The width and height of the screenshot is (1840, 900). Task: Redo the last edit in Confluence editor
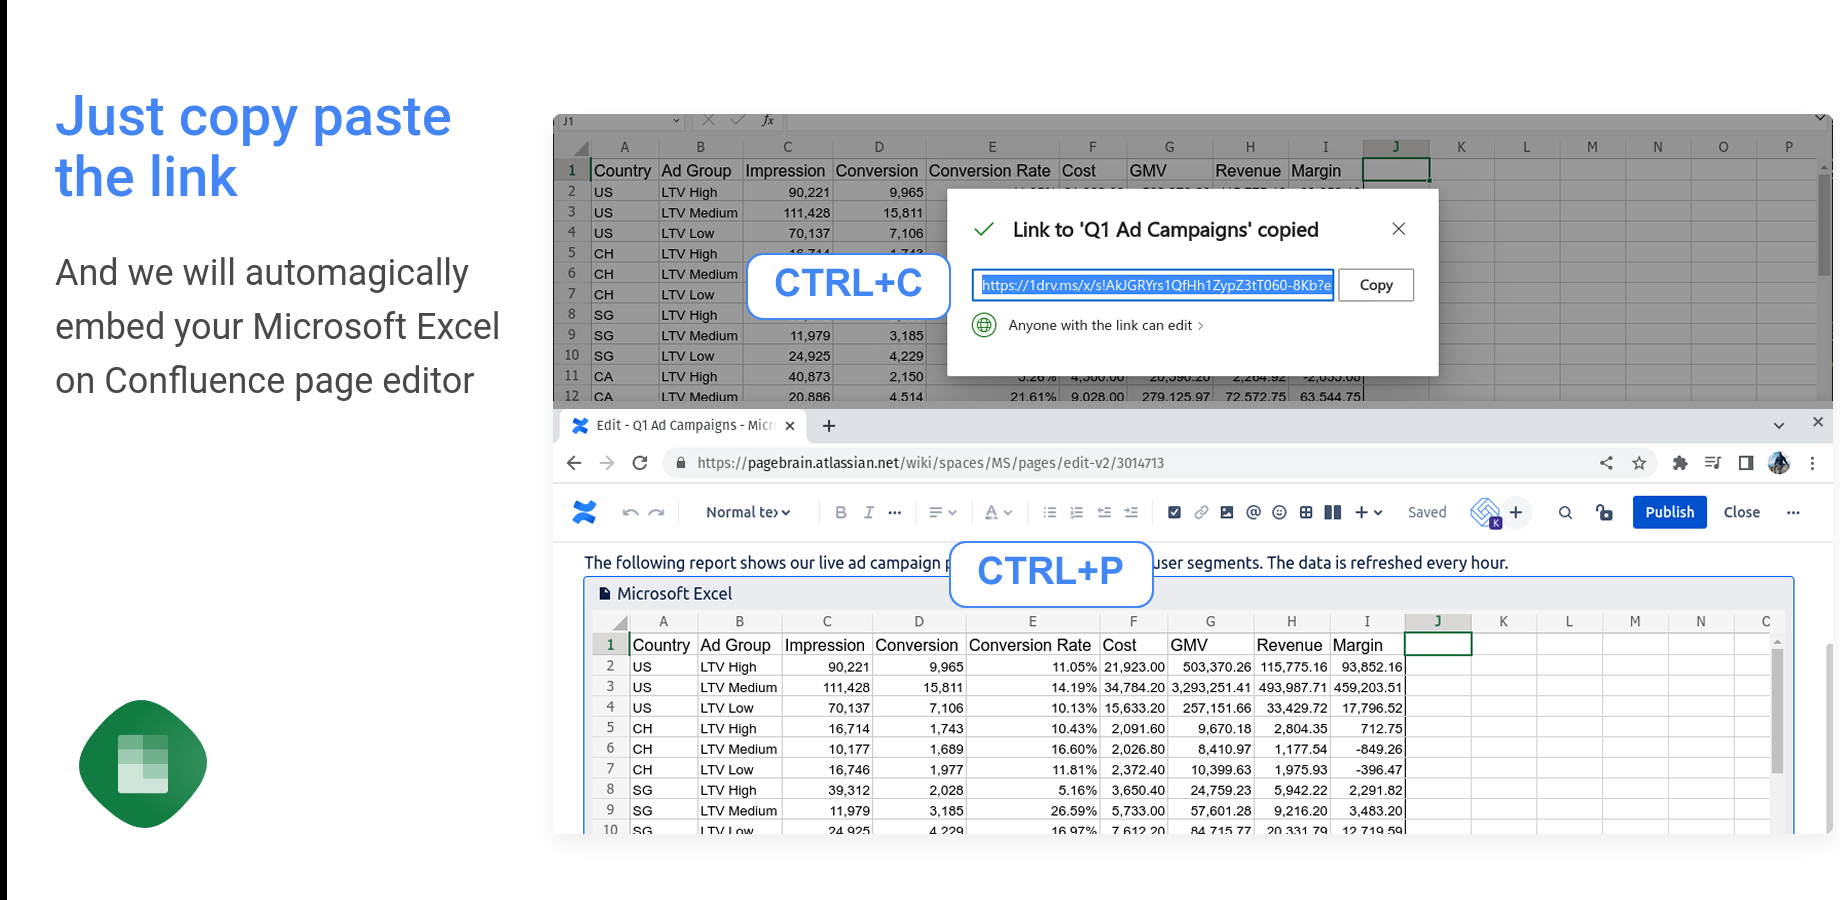tap(657, 512)
